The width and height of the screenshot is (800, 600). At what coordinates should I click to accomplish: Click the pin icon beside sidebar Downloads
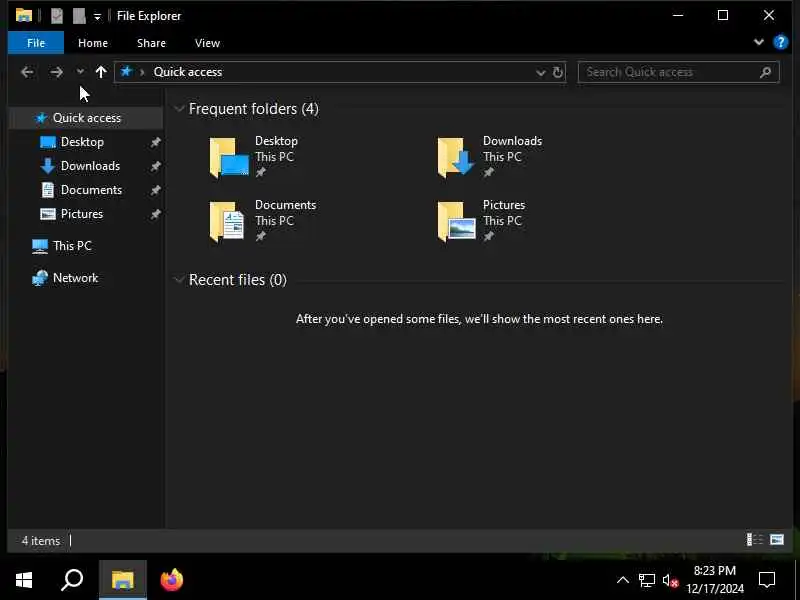[x=156, y=166]
